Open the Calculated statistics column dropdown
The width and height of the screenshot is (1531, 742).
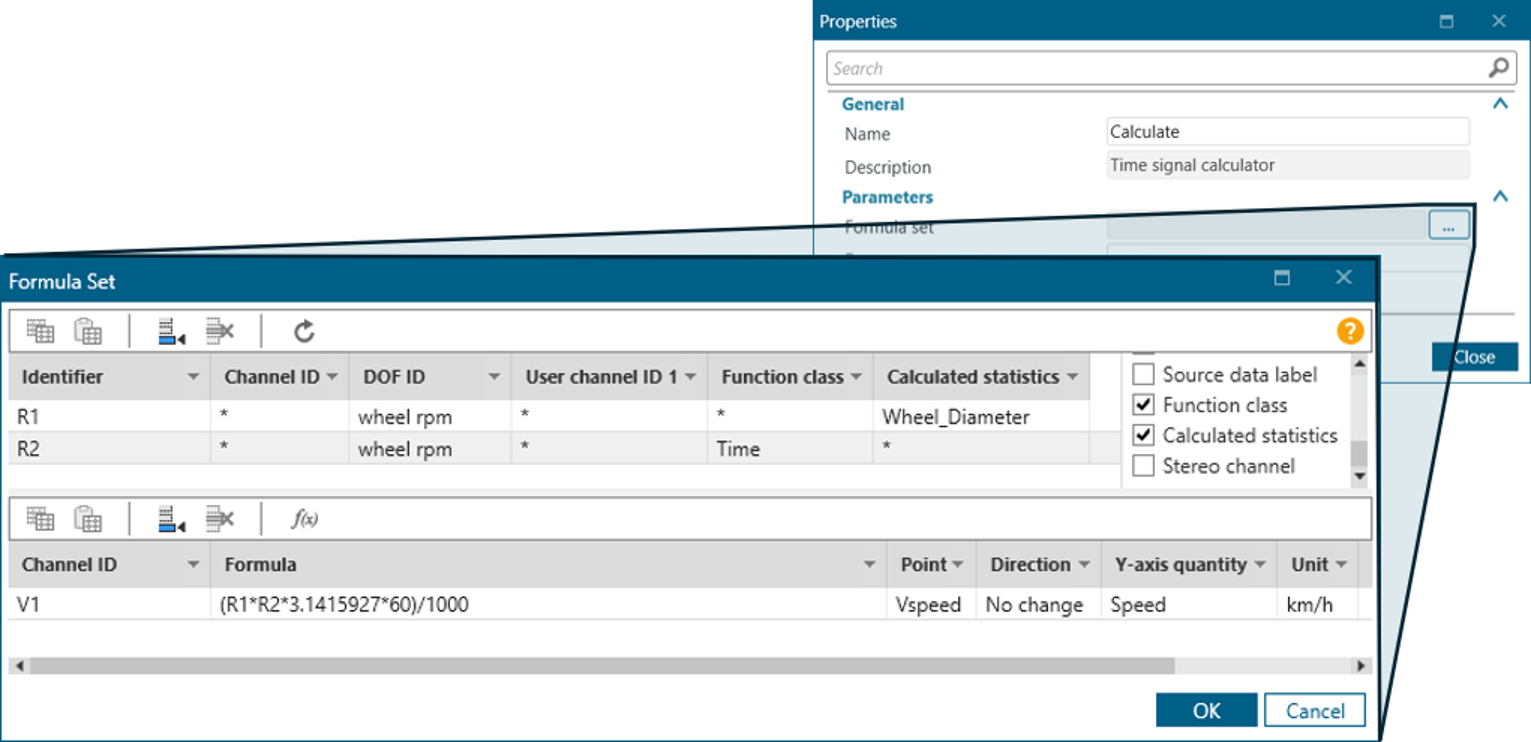[x=1072, y=377]
